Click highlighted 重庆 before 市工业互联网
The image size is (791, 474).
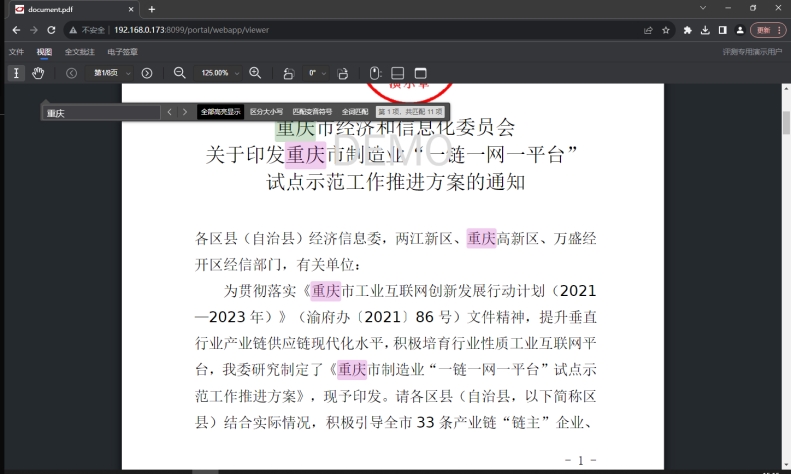(x=325, y=291)
